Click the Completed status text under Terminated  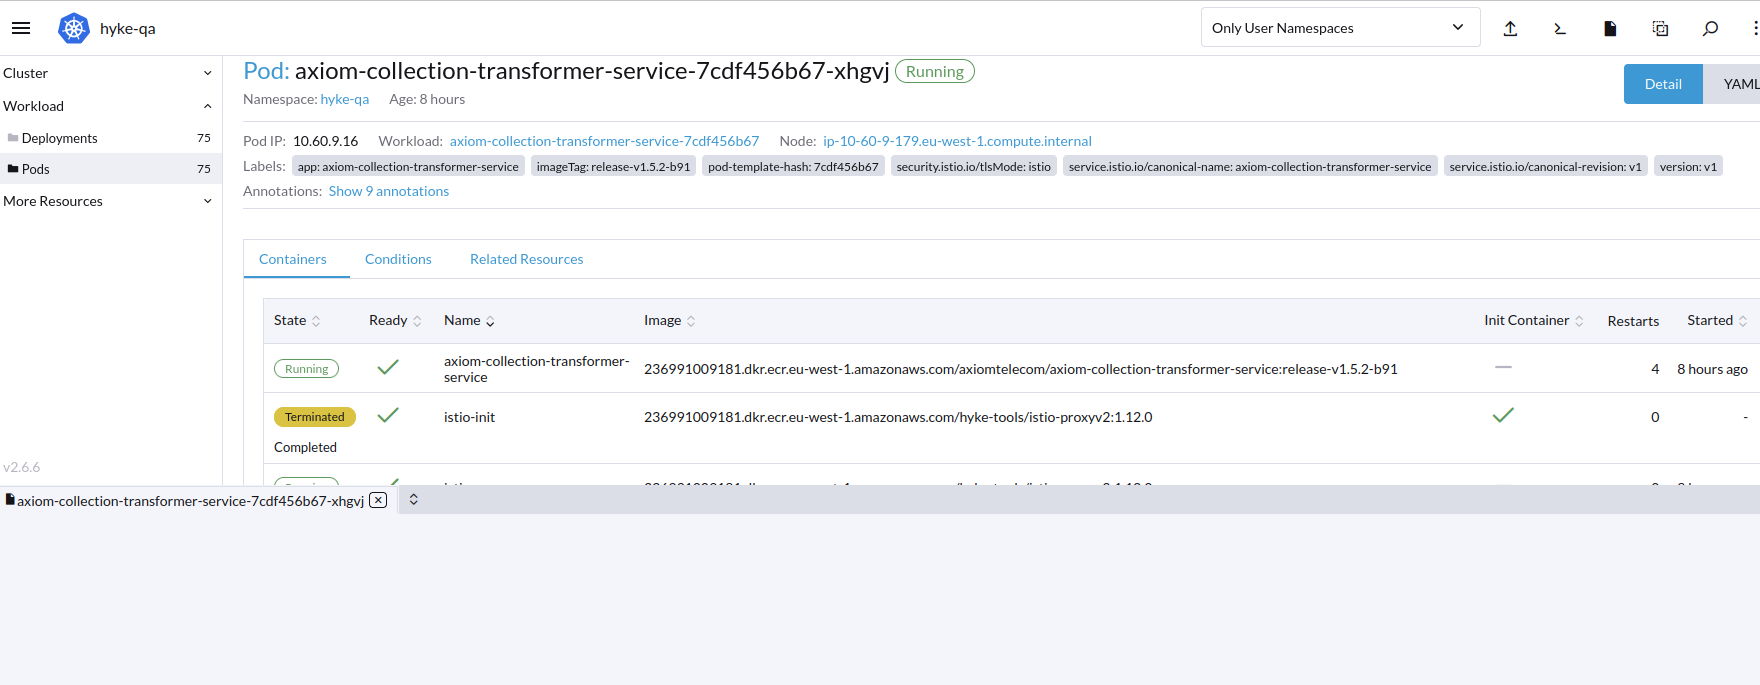click(305, 447)
